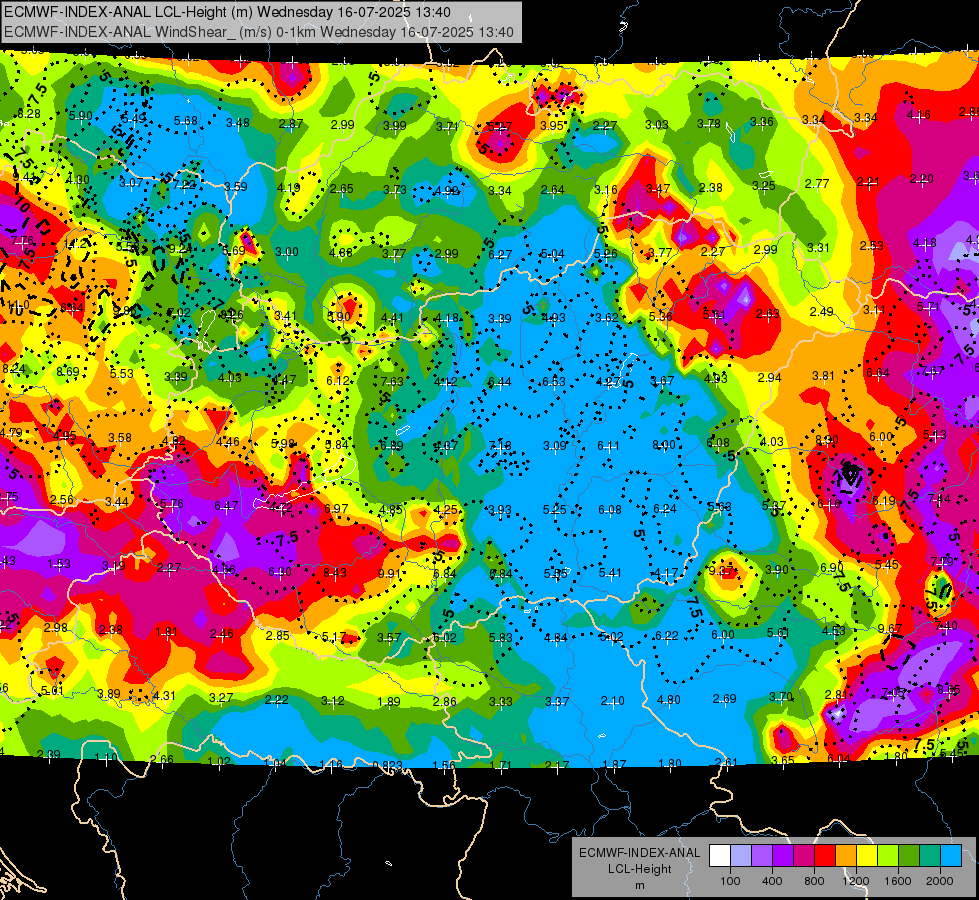Image resolution: width=979 pixels, height=900 pixels.
Task: Click the grid value 14.2
Action: [x=76, y=244]
